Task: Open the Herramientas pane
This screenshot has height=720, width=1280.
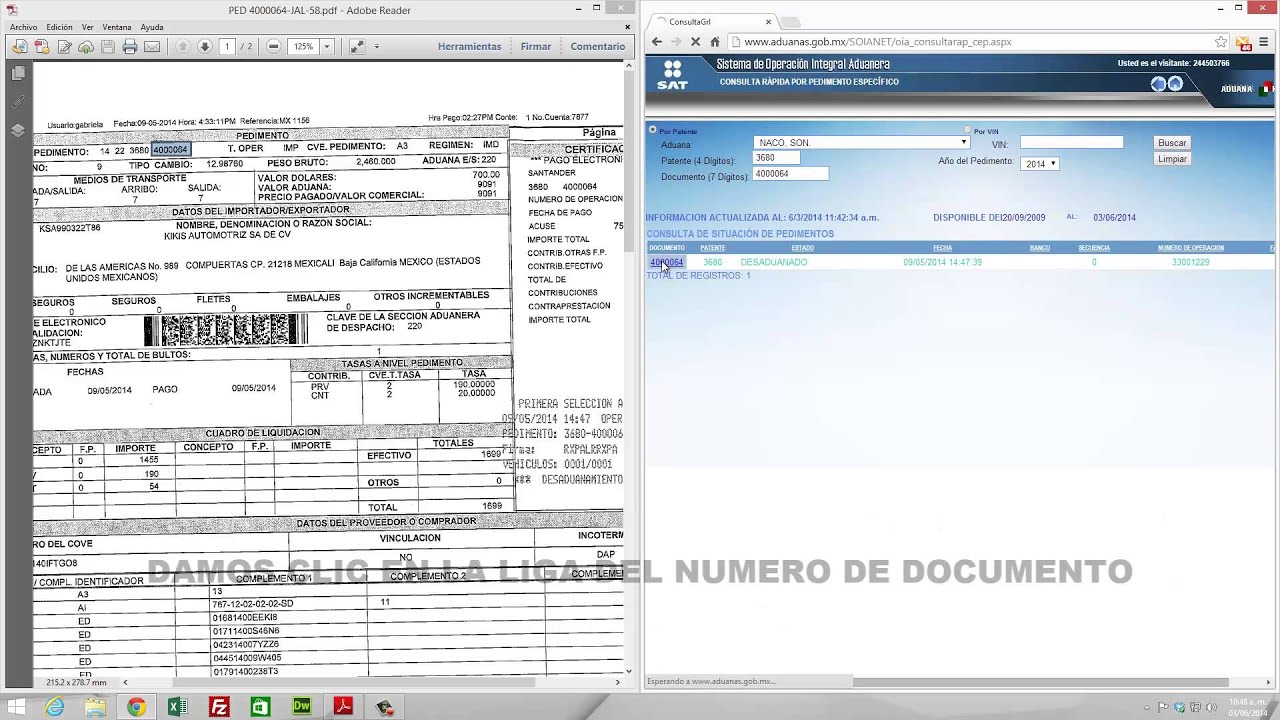Action: [469, 47]
